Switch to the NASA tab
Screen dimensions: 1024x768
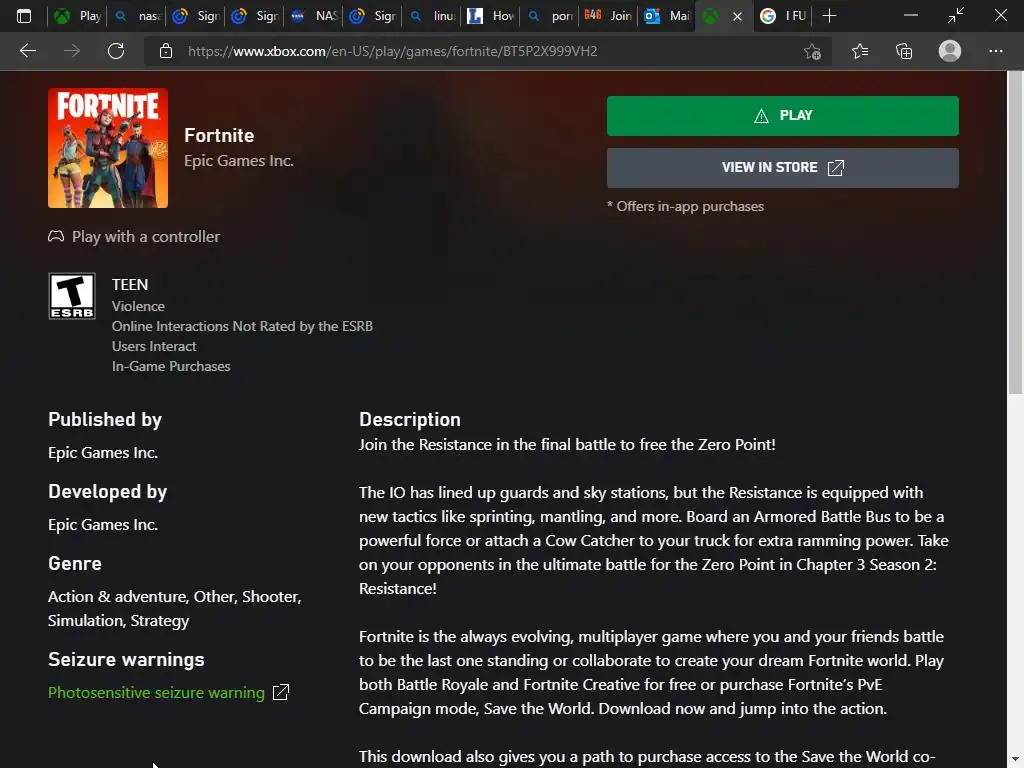(x=312, y=16)
